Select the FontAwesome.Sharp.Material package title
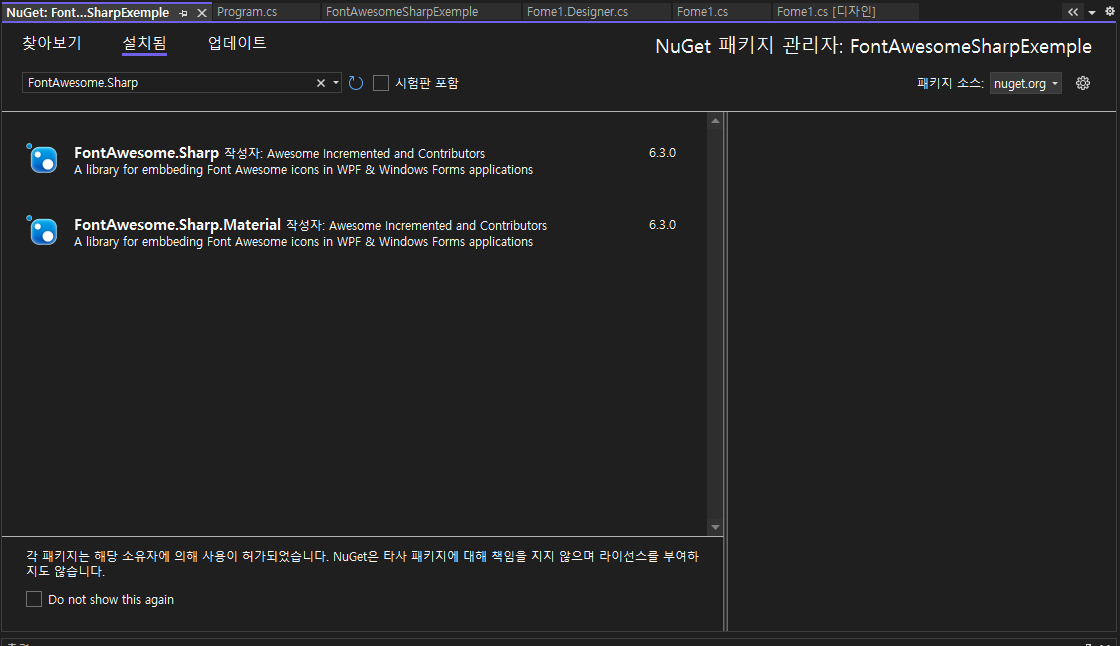 click(x=177, y=225)
